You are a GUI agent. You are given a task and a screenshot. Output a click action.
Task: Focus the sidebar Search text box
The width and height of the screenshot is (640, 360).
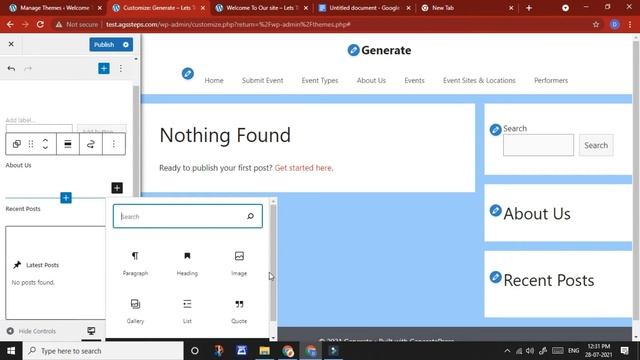538,145
